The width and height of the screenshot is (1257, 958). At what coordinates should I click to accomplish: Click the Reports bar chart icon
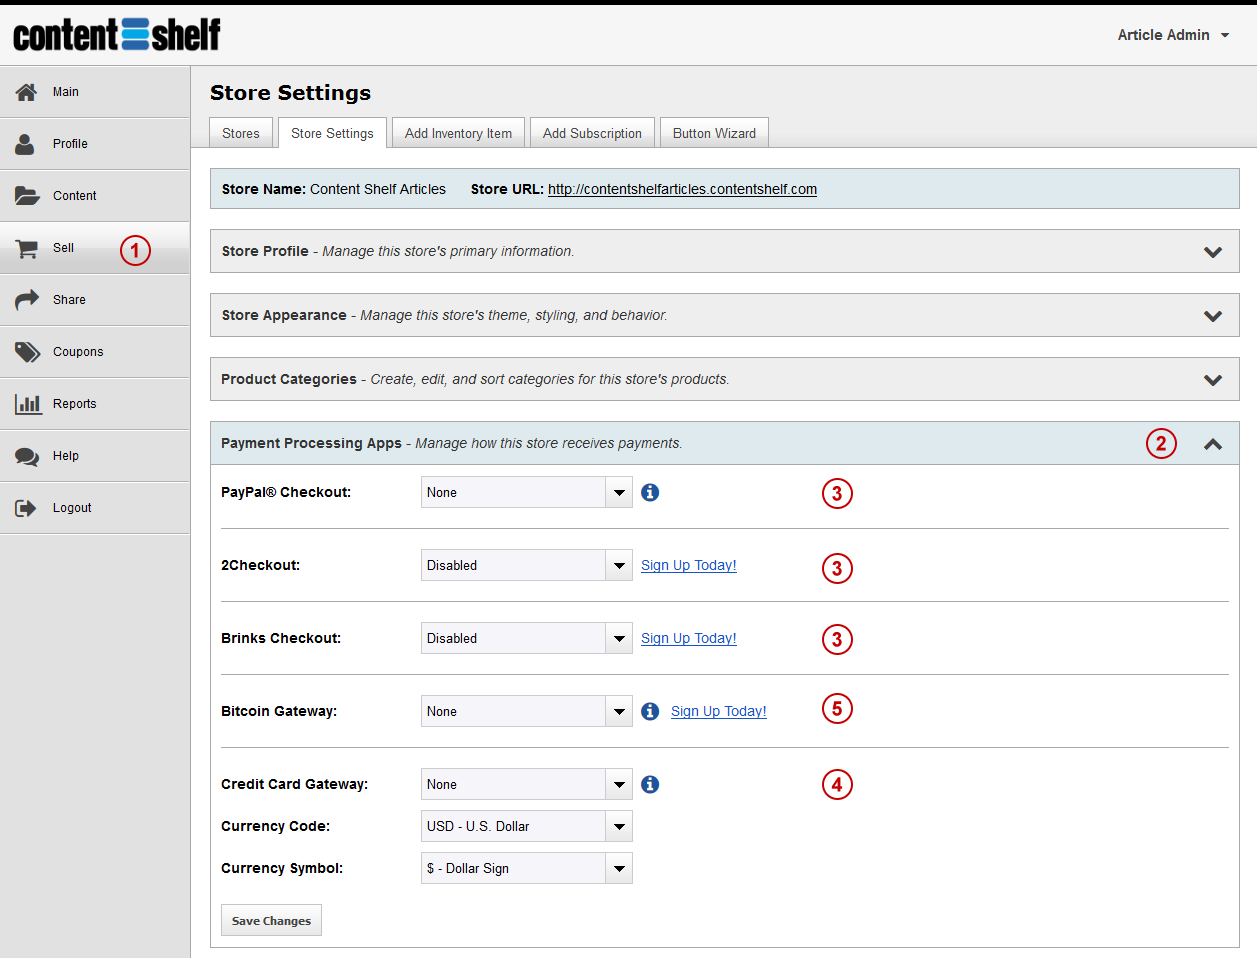click(x=28, y=404)
